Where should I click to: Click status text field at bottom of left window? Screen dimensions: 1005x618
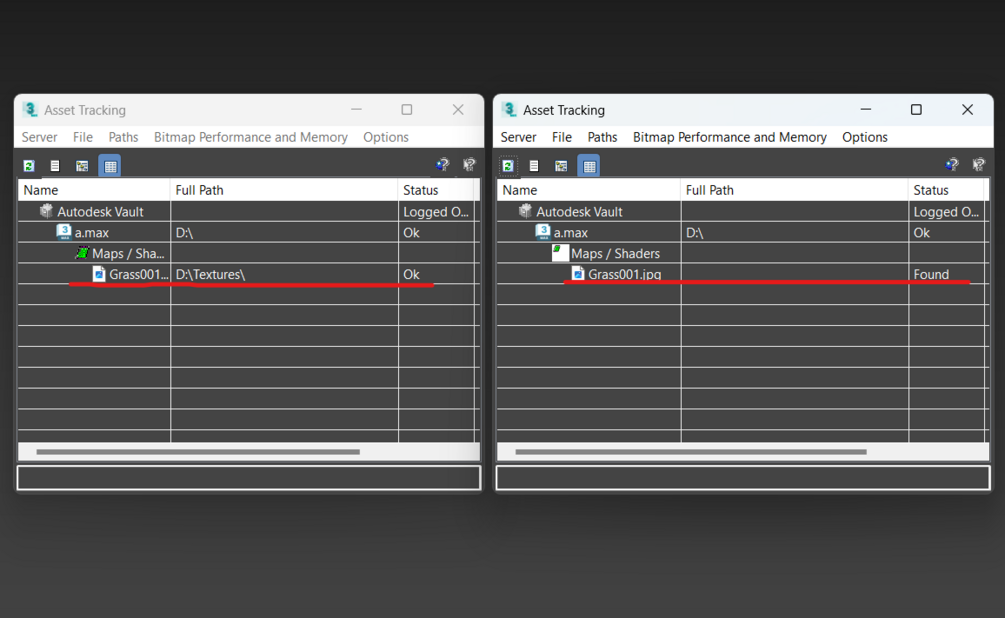(x=249, y=478)
